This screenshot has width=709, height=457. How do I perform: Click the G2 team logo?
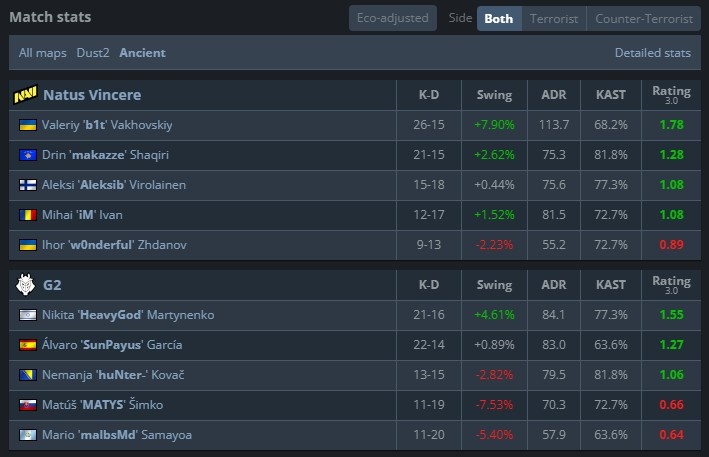point(25,285)
